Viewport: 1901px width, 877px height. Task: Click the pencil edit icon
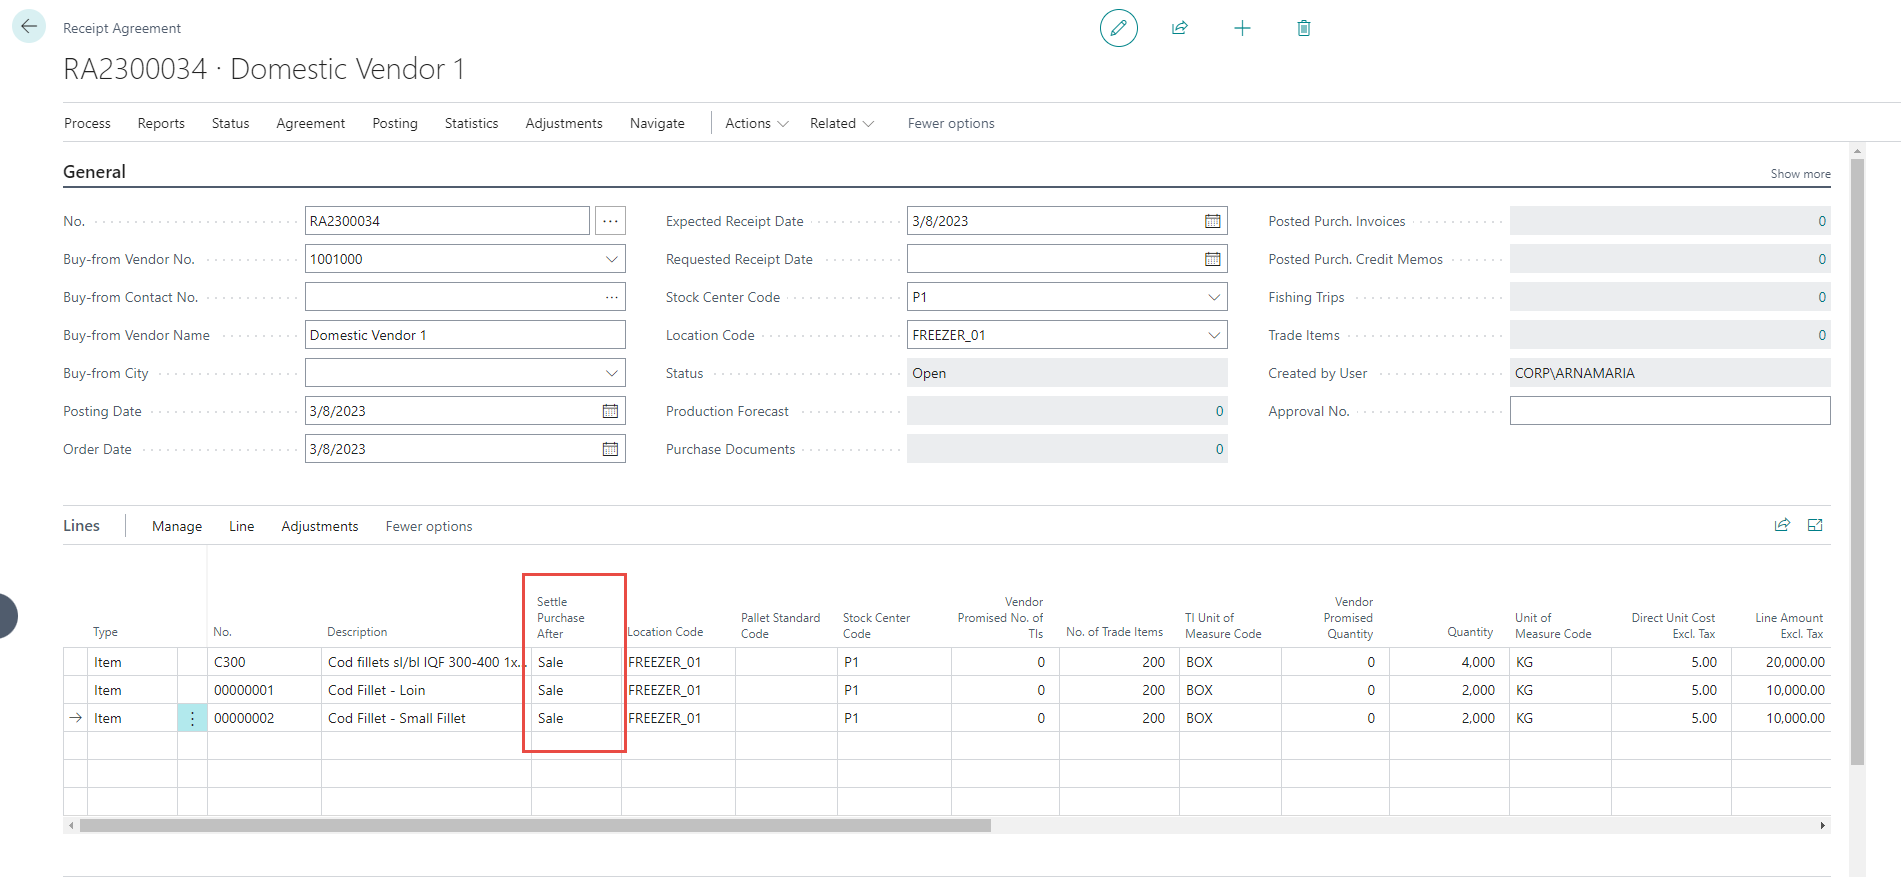pyautogui.click(x=1118, y=28)
